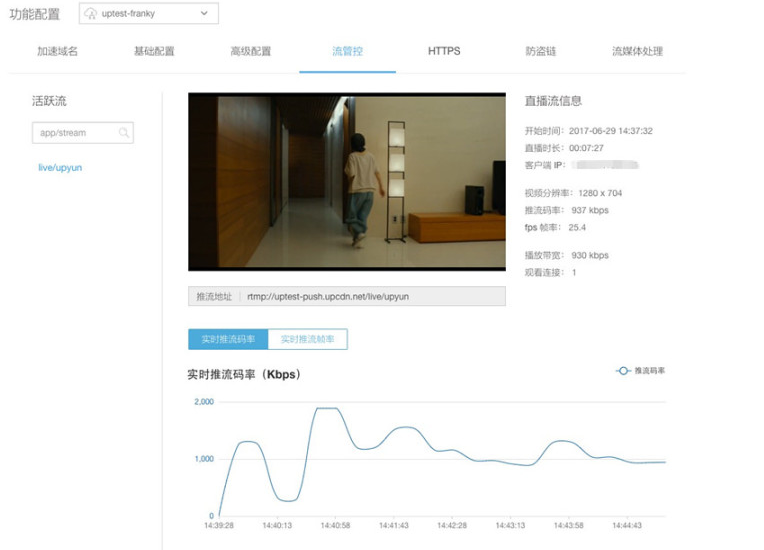
Task: Open the 流媒体处理 tab
Action: click(x=637, y=51)
